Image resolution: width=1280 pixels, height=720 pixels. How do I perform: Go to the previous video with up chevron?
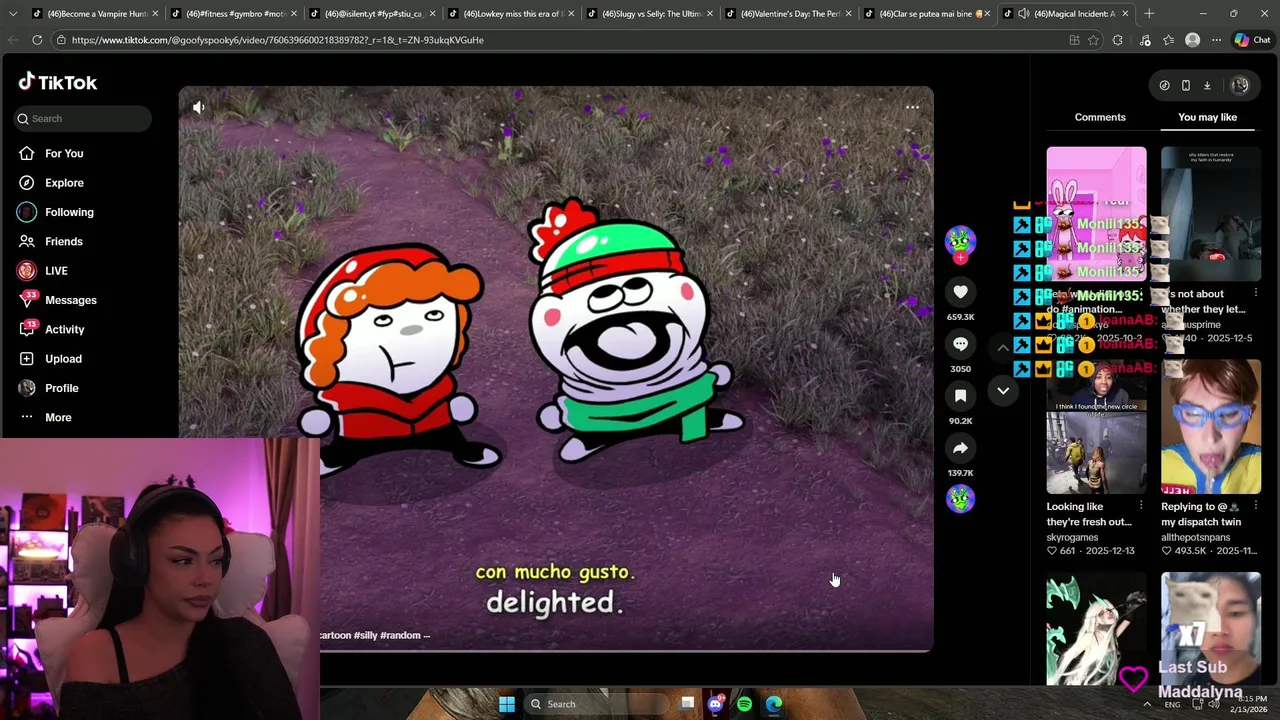1003,347
